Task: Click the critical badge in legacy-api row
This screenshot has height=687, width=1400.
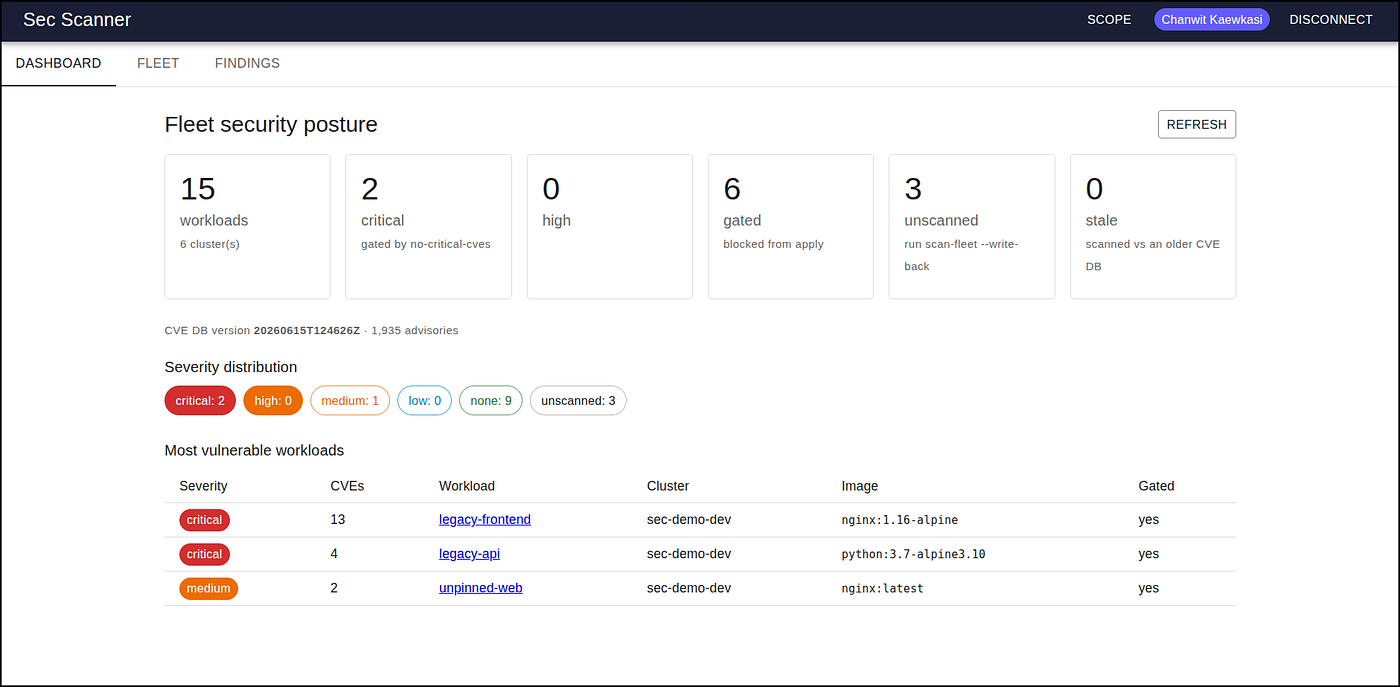Action: coord(205,554)
